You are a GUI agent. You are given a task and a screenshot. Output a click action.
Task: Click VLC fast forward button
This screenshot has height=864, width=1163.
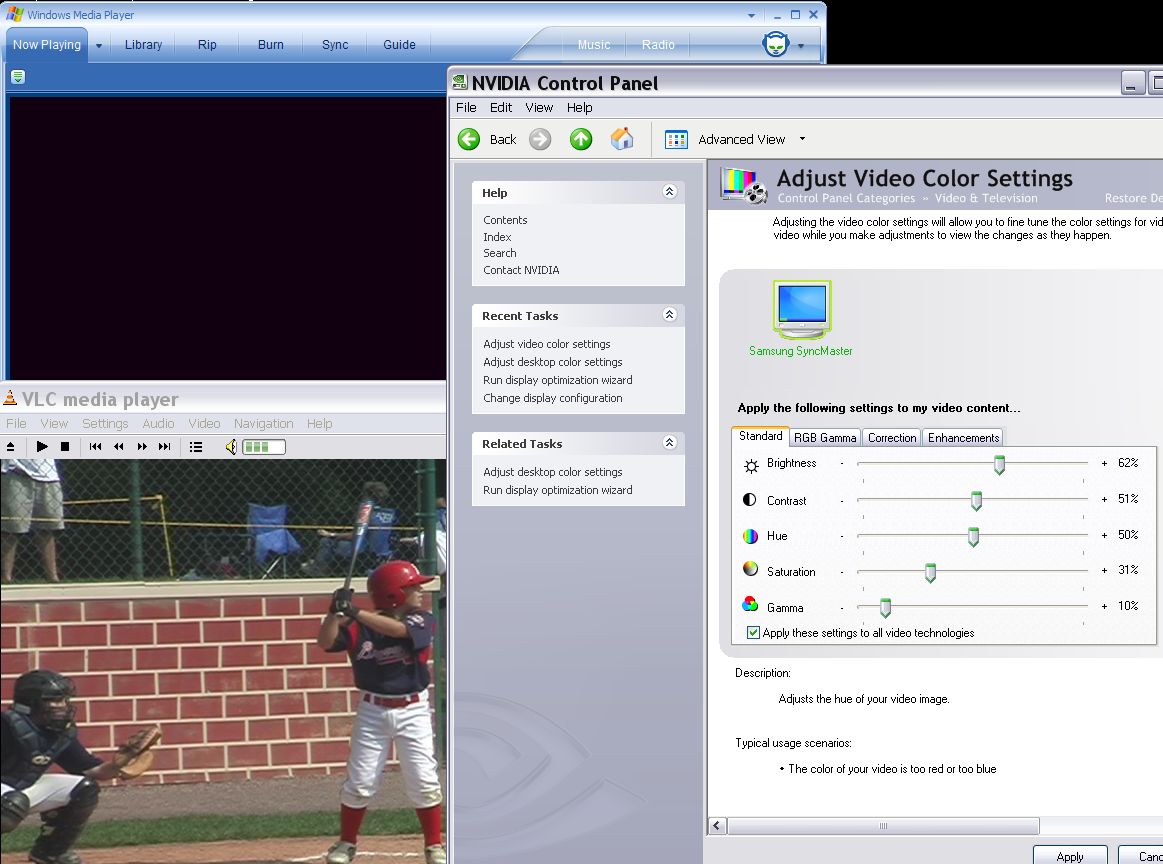pyautogui.click(x=142, y=446)
